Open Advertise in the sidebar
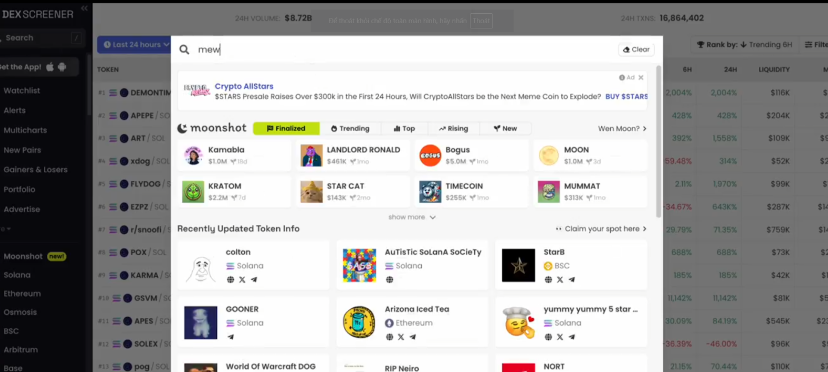Viewport: 828px width, 372px height. click(22, 210)
